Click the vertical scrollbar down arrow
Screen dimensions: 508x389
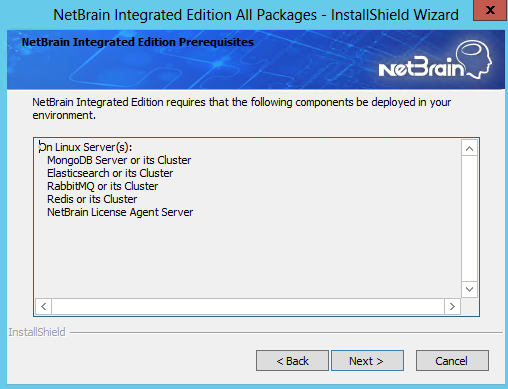pos(469,289)
